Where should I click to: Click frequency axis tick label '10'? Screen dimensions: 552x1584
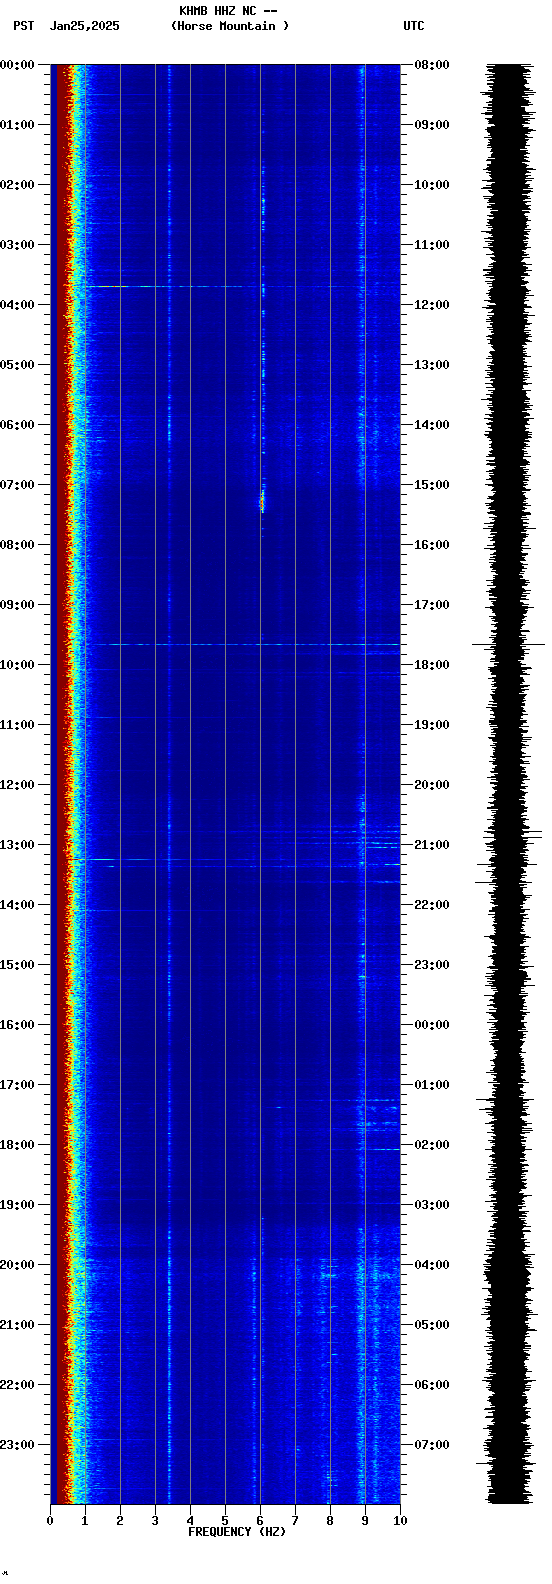click(x=400, y=1521)
